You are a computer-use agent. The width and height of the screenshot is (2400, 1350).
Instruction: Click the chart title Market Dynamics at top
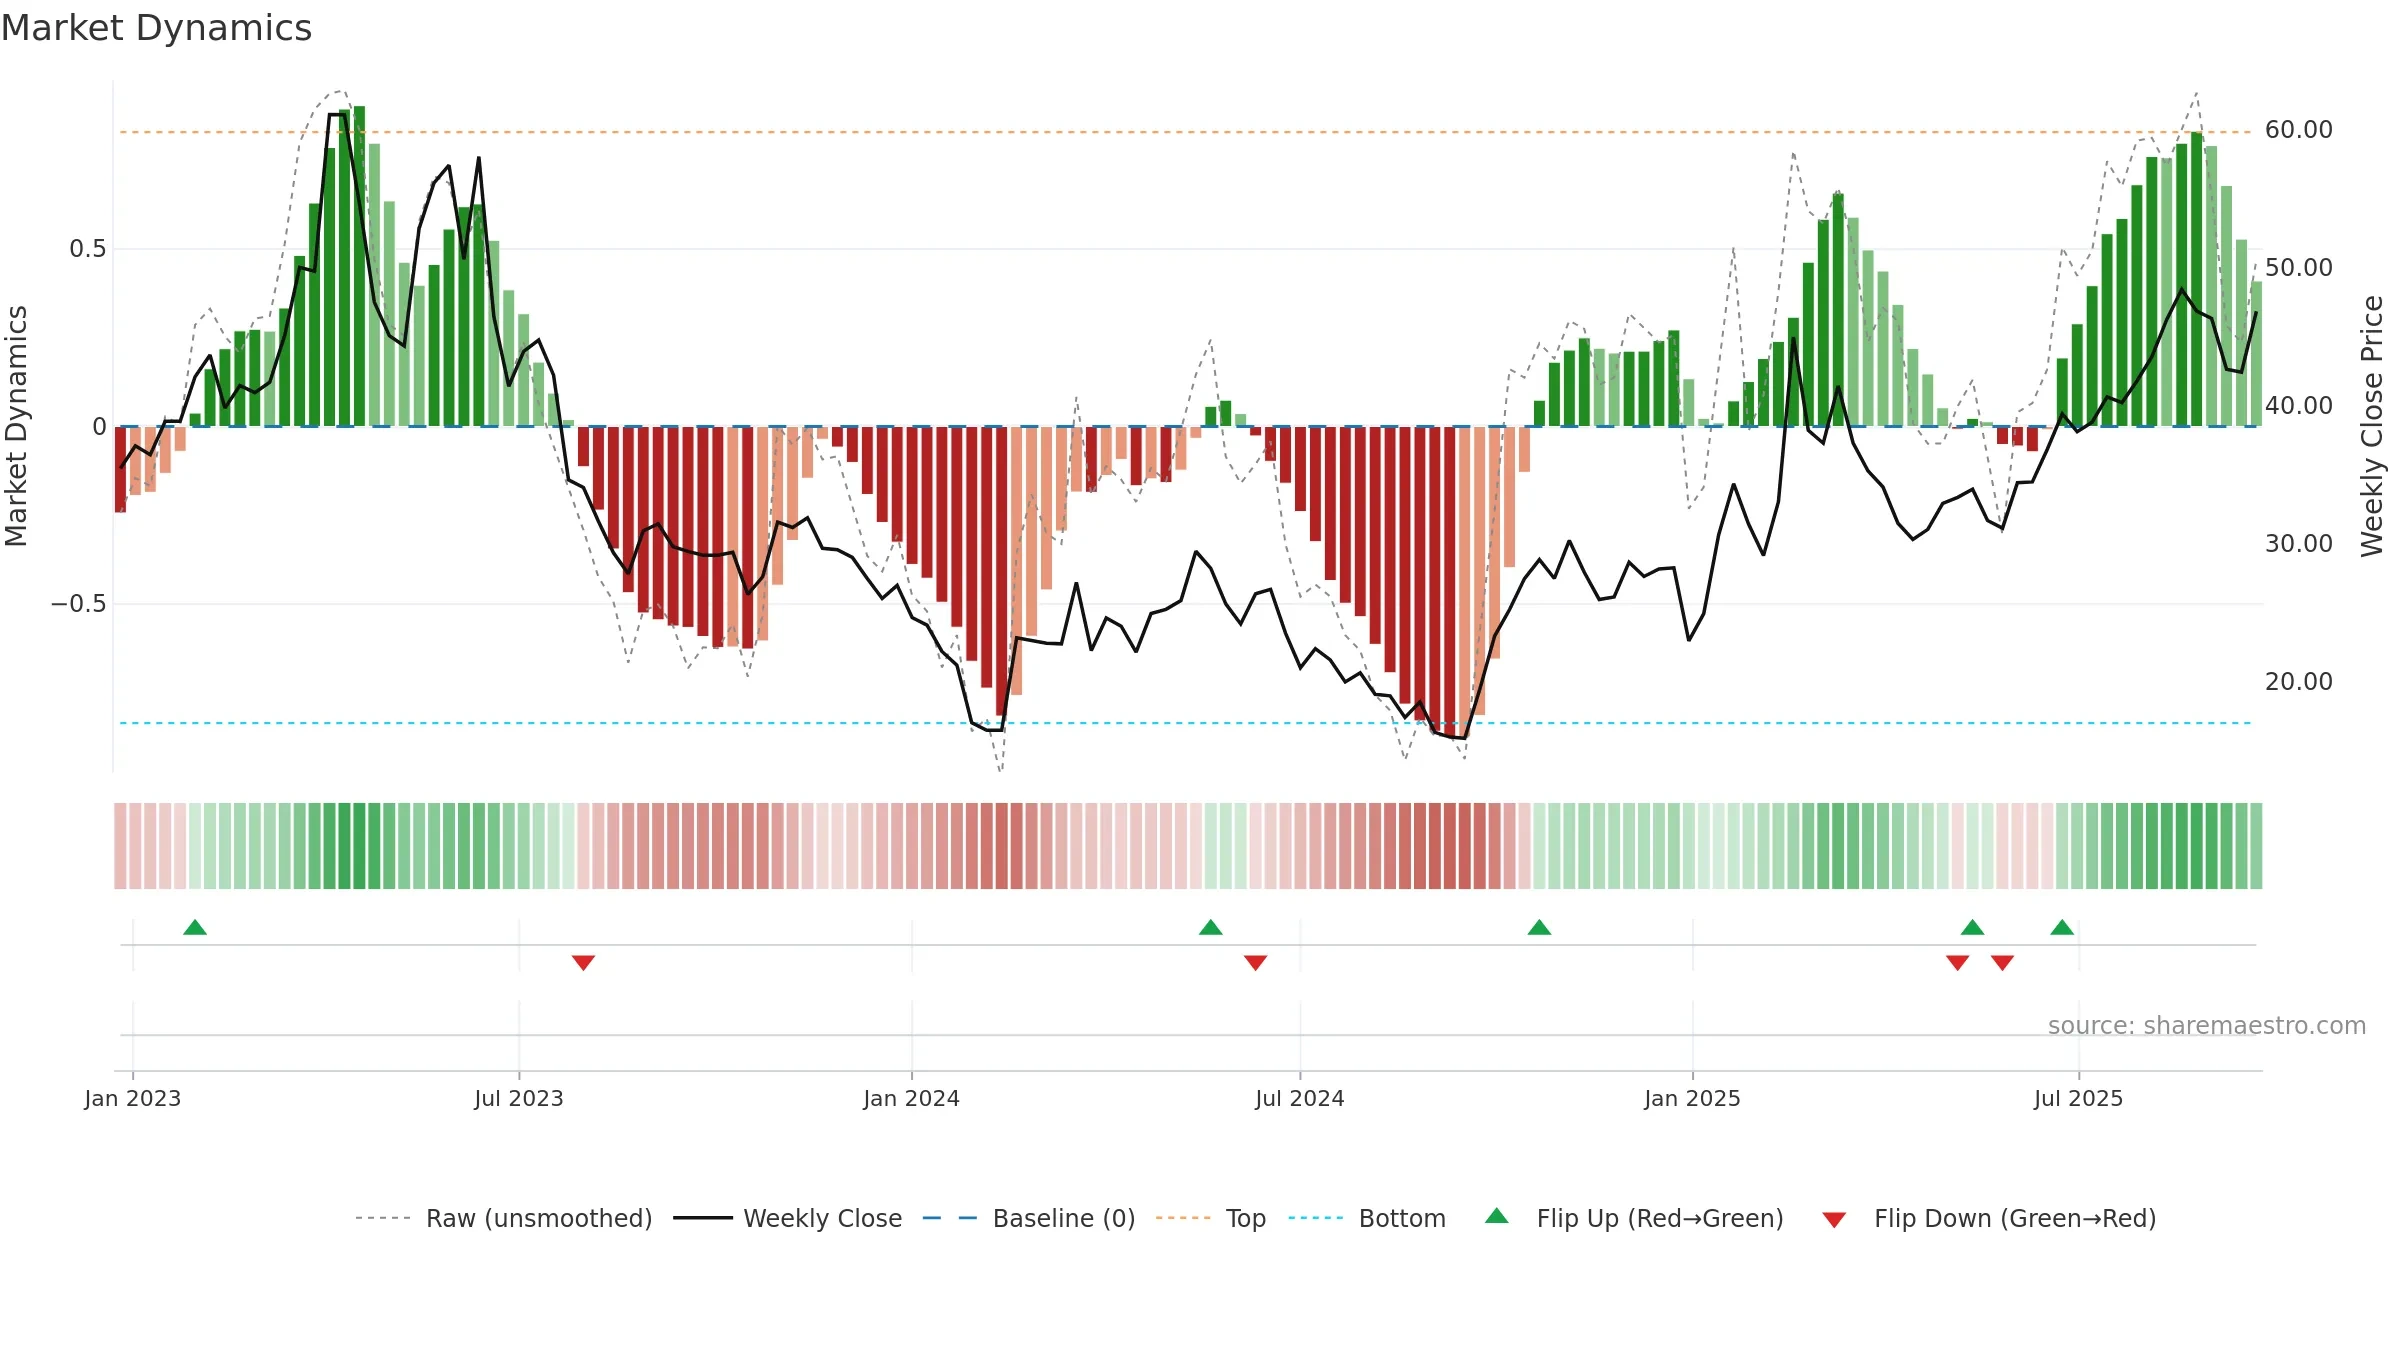click(156, 28)
